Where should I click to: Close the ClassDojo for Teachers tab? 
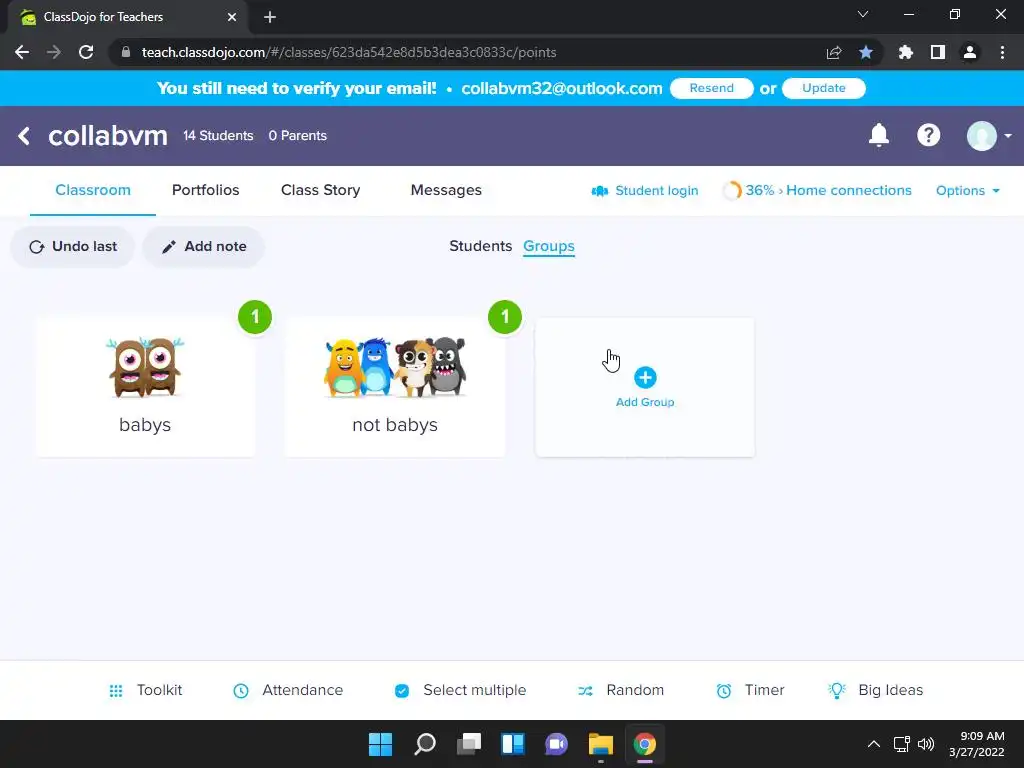click(232, 17)
